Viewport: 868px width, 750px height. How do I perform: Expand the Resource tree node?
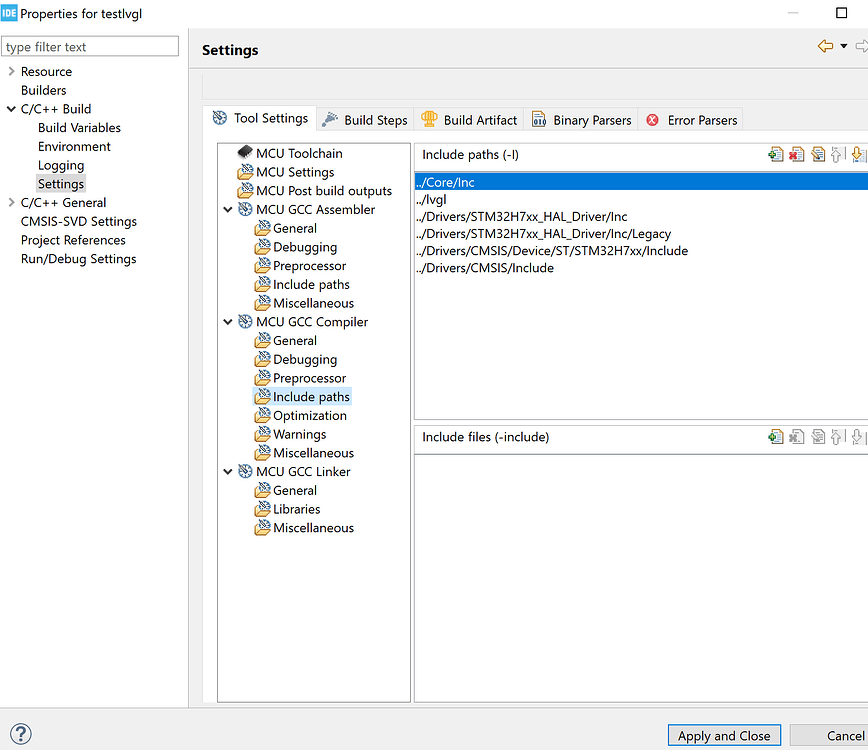click(x=11, y=71)
